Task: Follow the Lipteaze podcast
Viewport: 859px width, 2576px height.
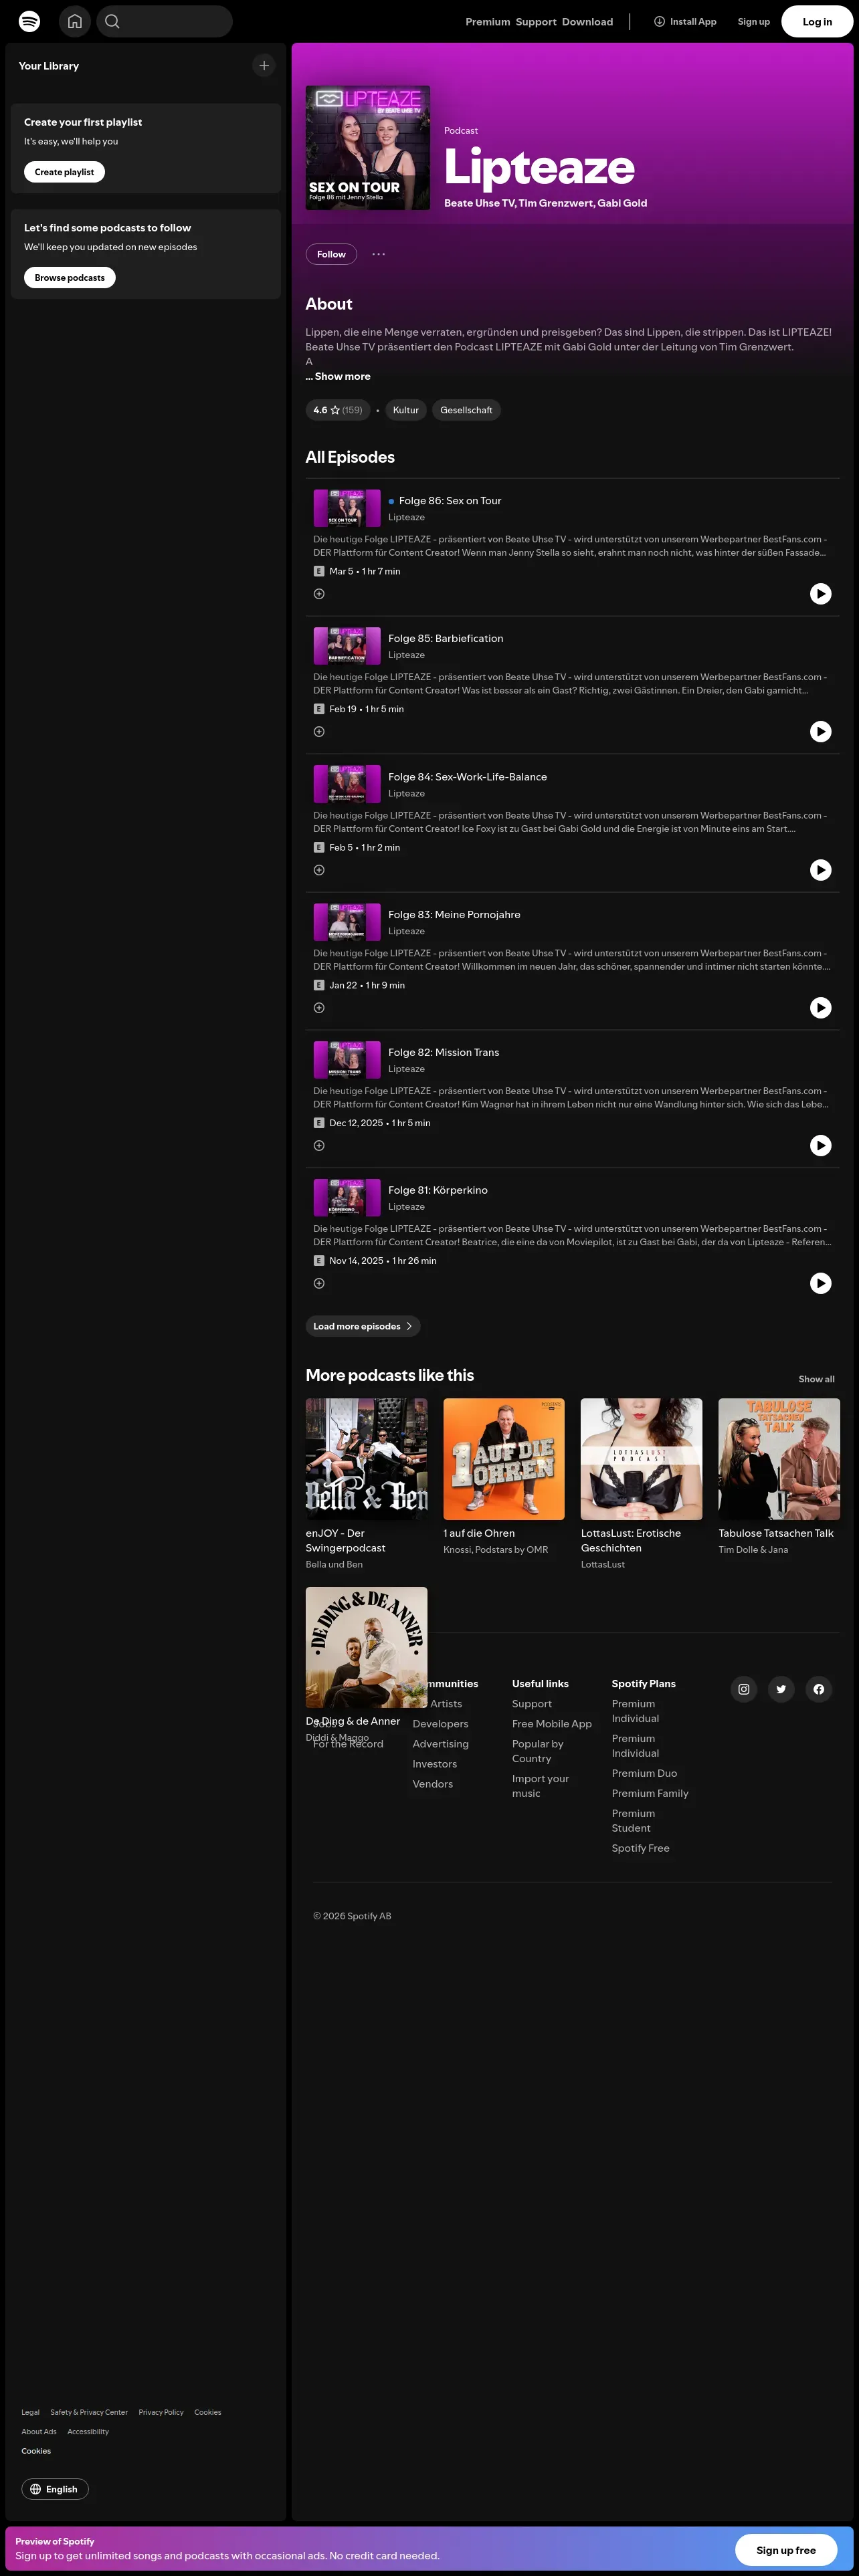Action: coord(331,254)
